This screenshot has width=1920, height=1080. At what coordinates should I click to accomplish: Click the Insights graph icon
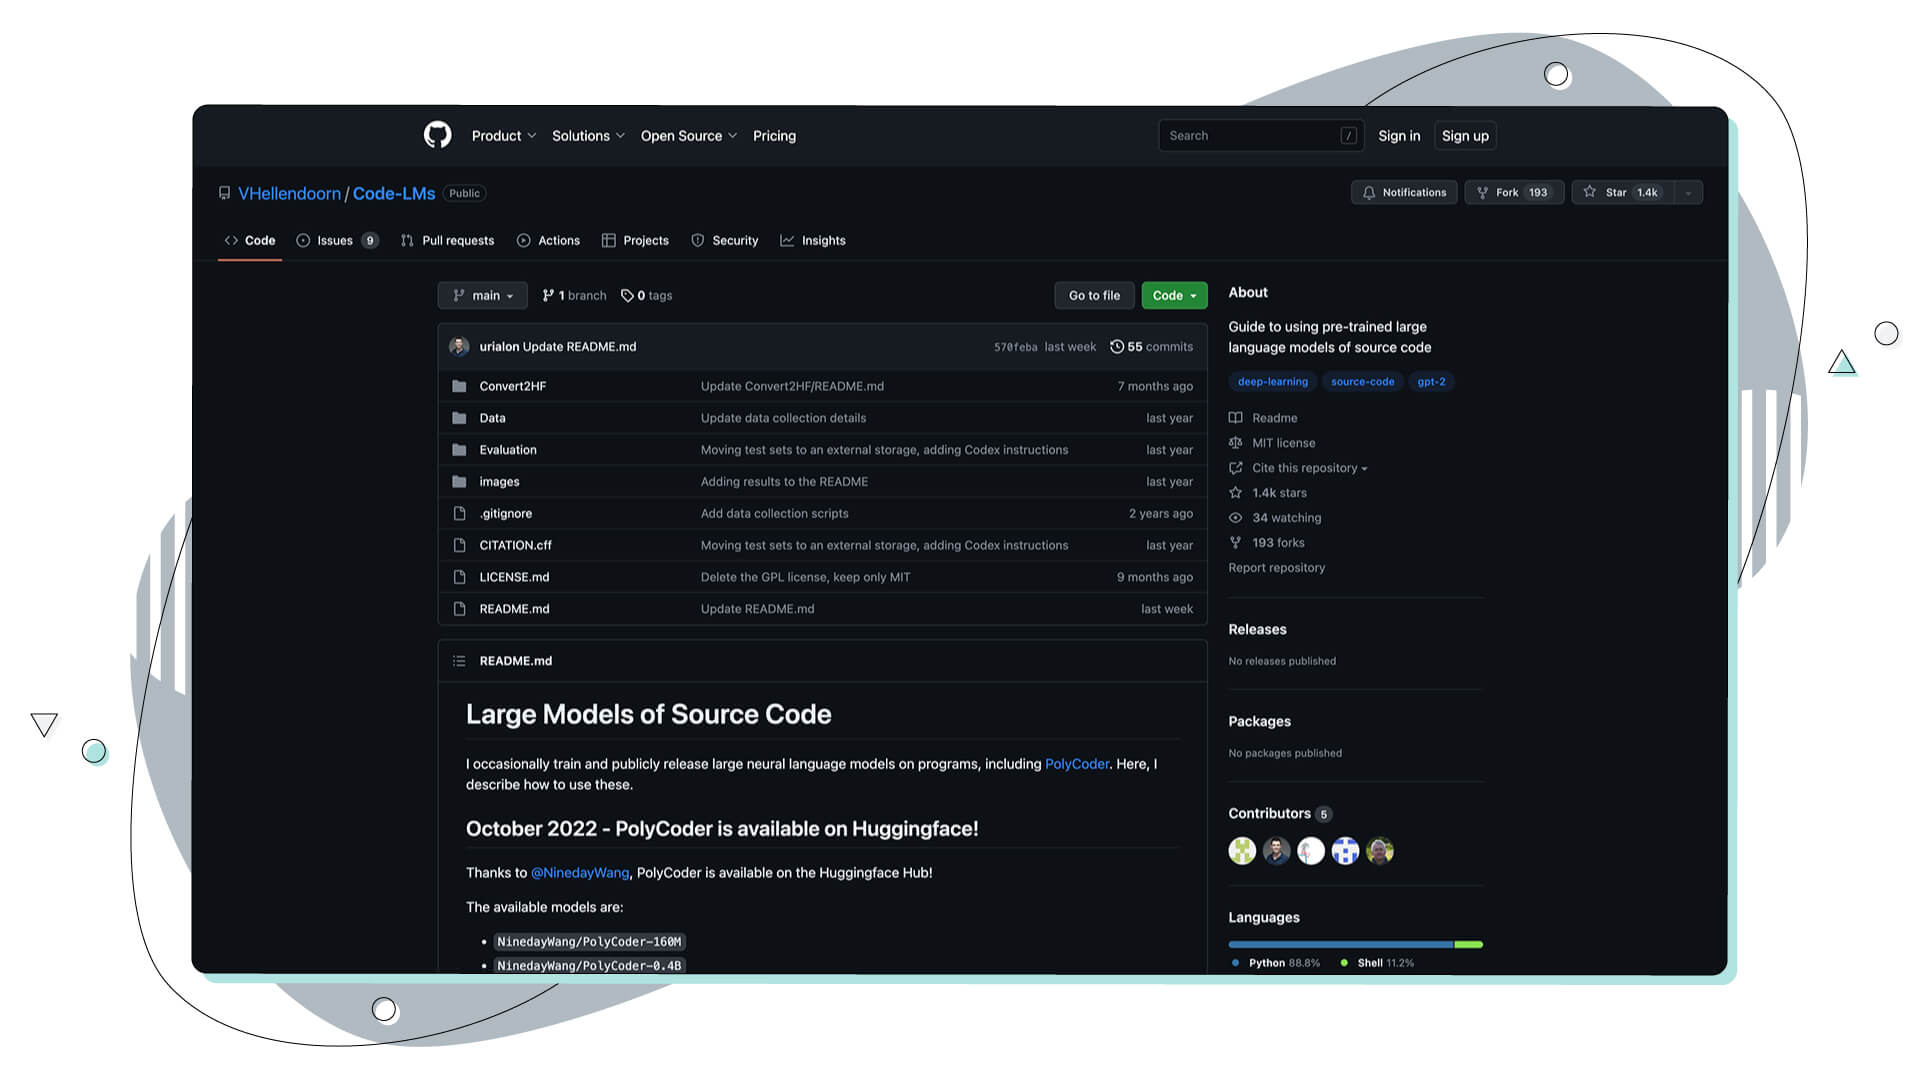[x=788, y=240]
